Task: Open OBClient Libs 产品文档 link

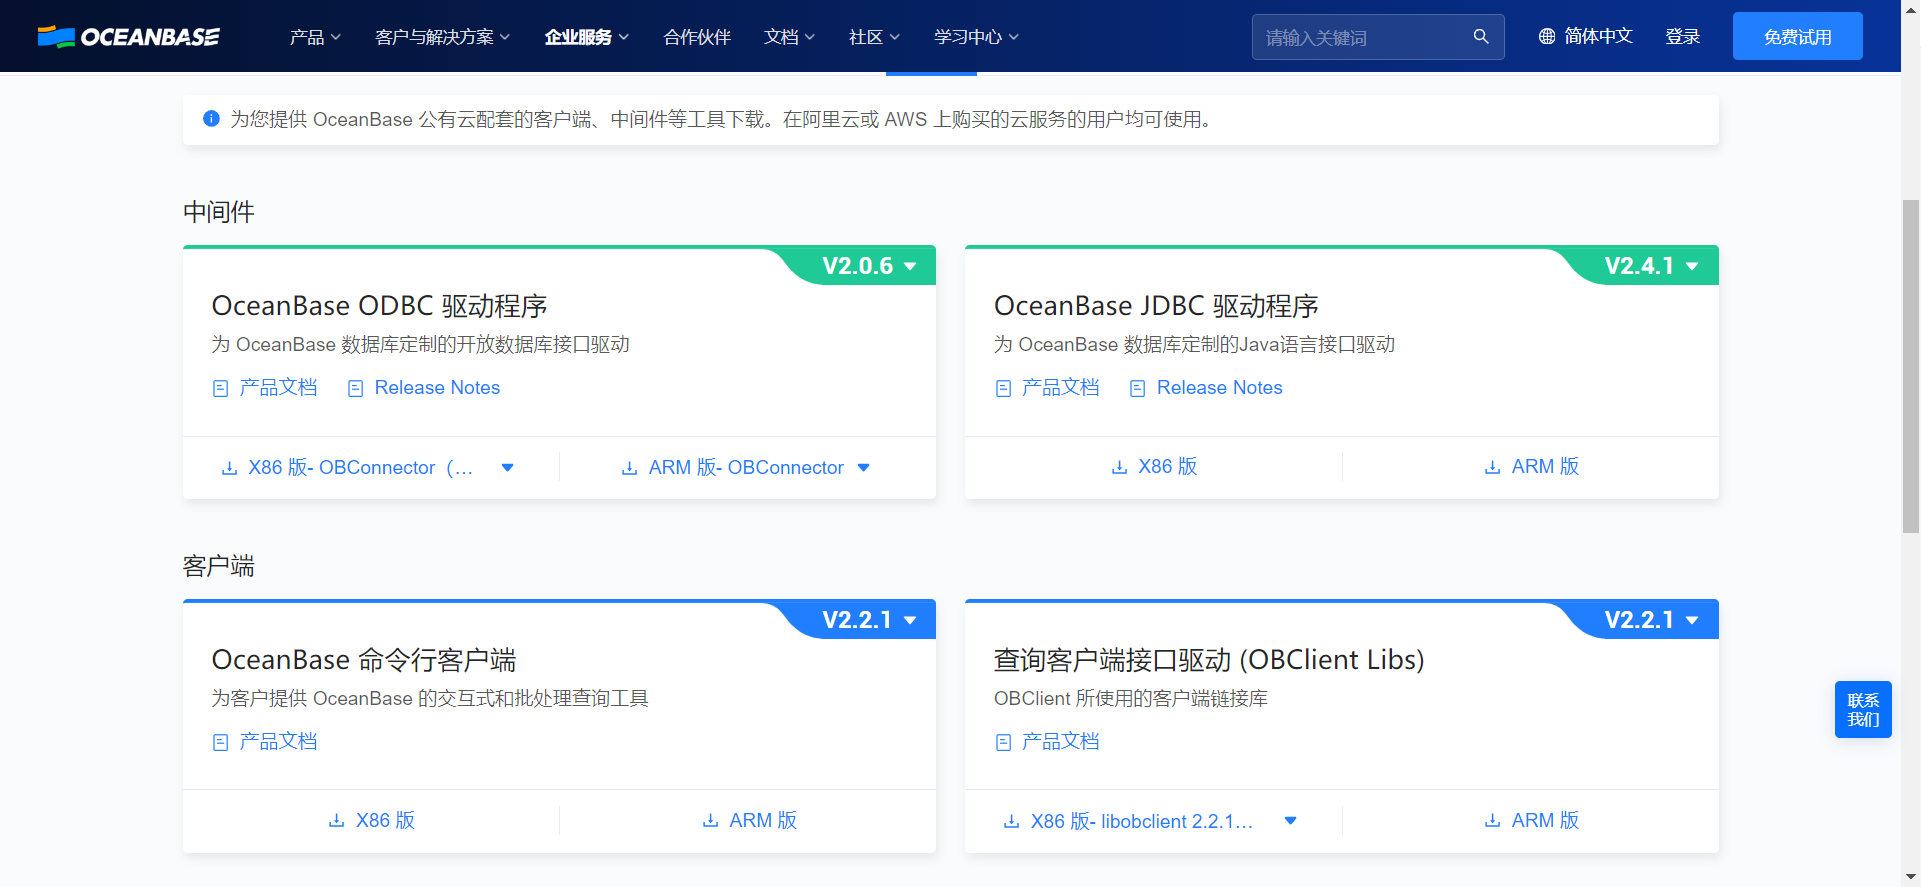Action: pos(1060,742)
